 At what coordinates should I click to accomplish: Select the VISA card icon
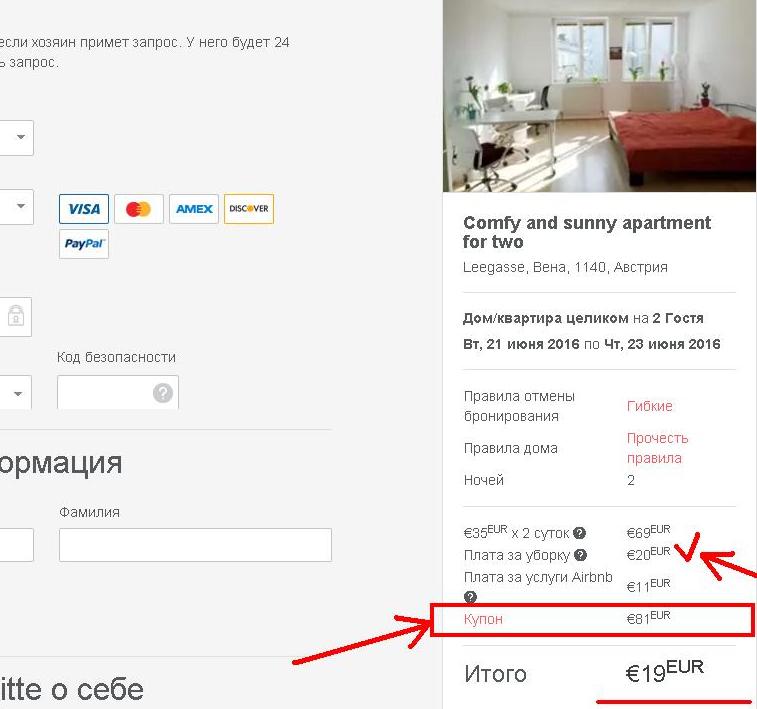[84, 209]
